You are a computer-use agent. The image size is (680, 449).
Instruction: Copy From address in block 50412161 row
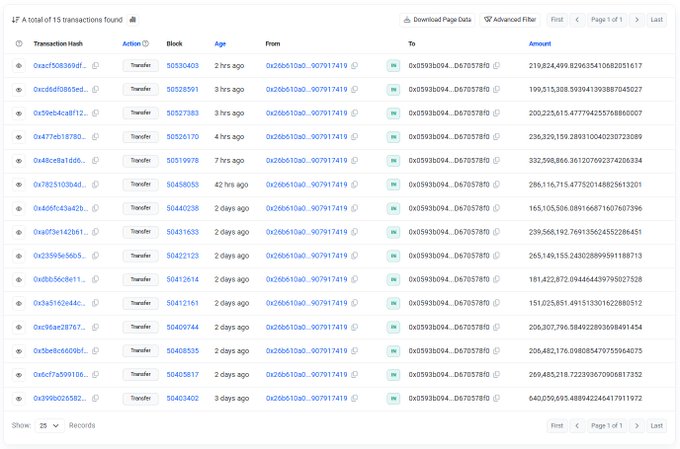[355, 303]
